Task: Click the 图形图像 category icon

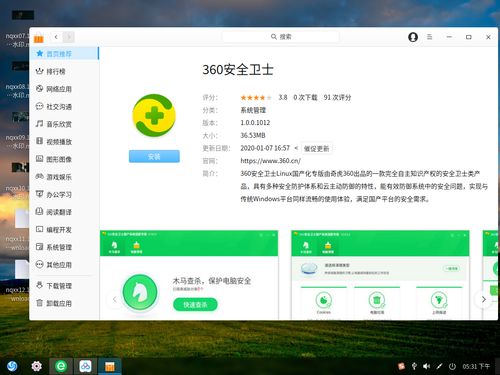Action: coord(39,159)
